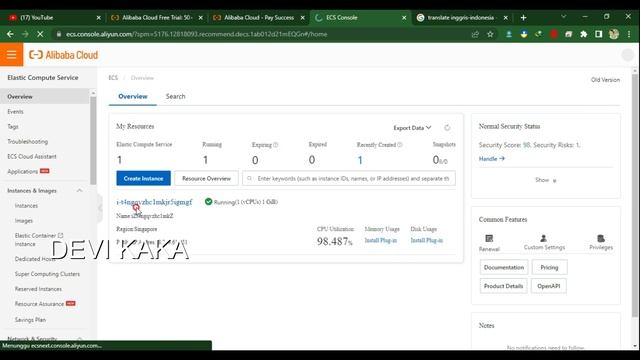The width and height of the screenshot is (640, 360).
Task: Click the Resource Overview button
Action: pyautogui.click(x=206, y=178)
